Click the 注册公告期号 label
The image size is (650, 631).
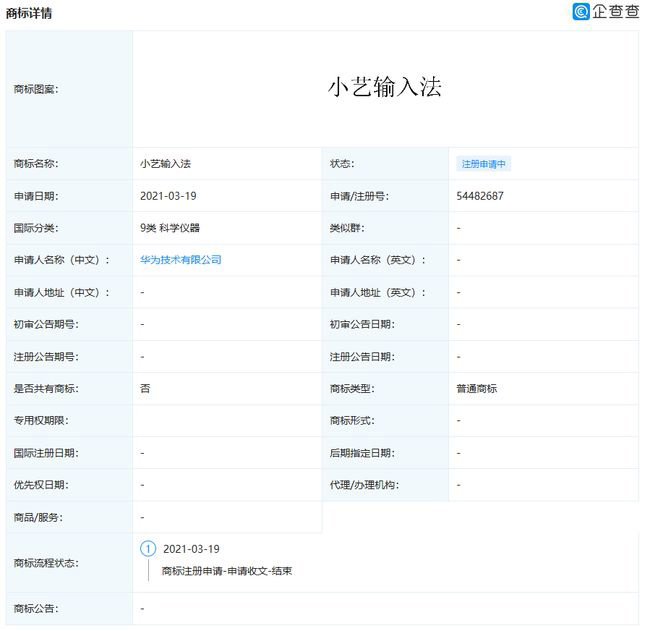46,357
